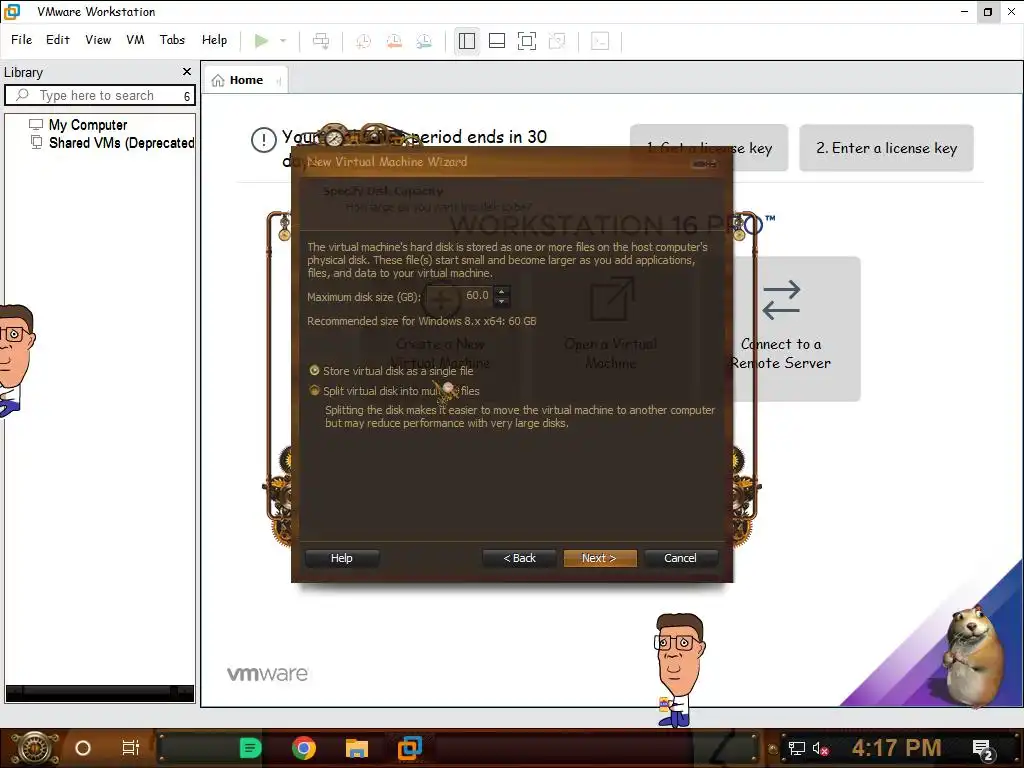
Task: Cancel the New Virtual Machine Wizard
Action: coord(680,558)
